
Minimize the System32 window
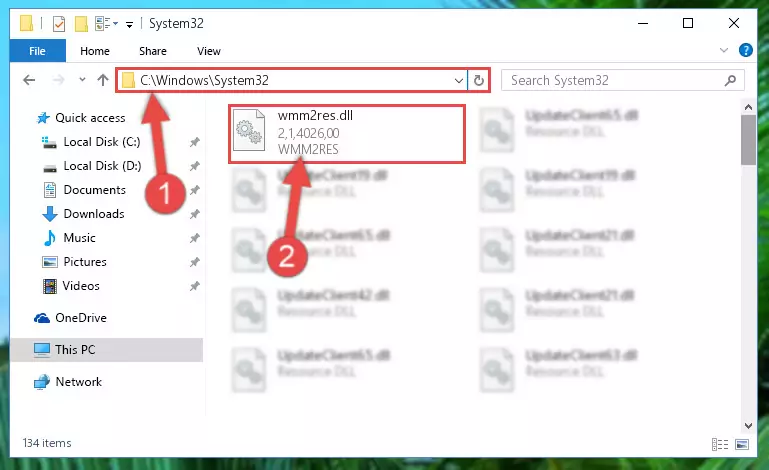coord(643,23)
